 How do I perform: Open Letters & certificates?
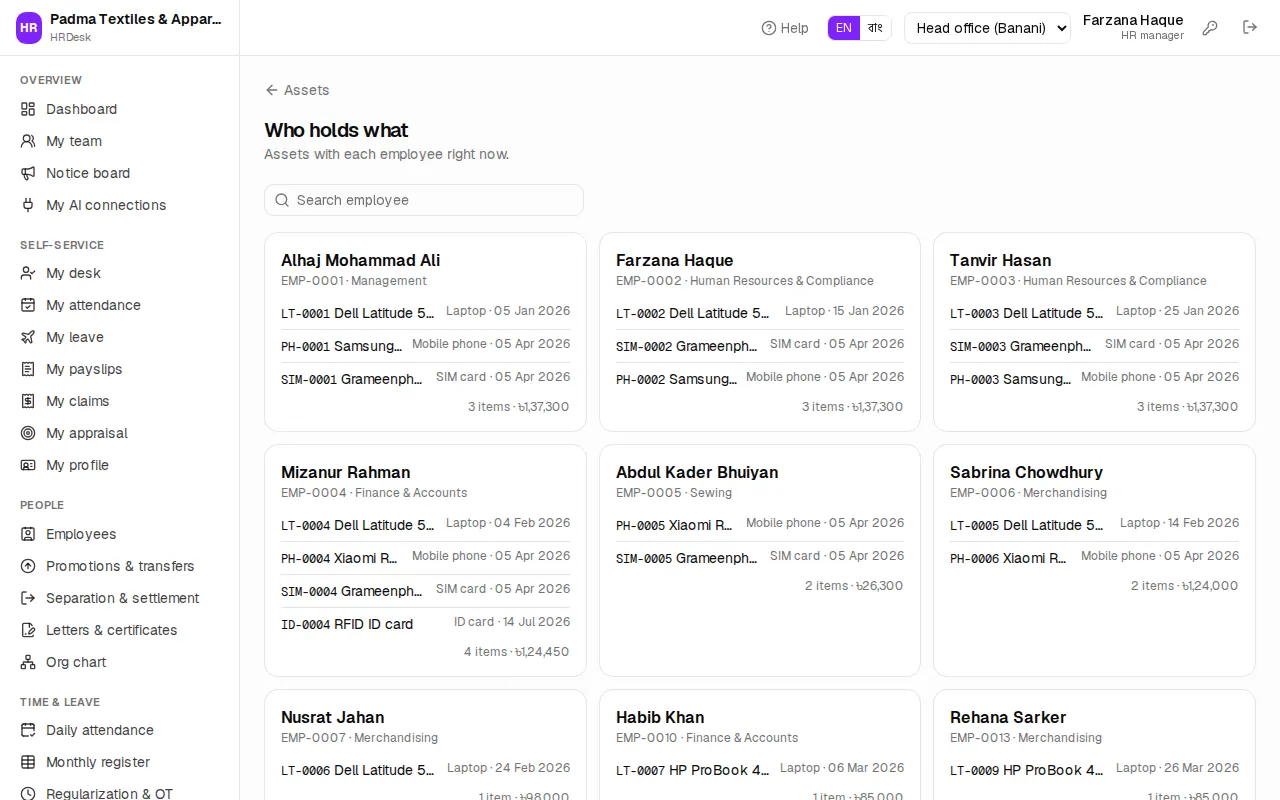[119, 630]
